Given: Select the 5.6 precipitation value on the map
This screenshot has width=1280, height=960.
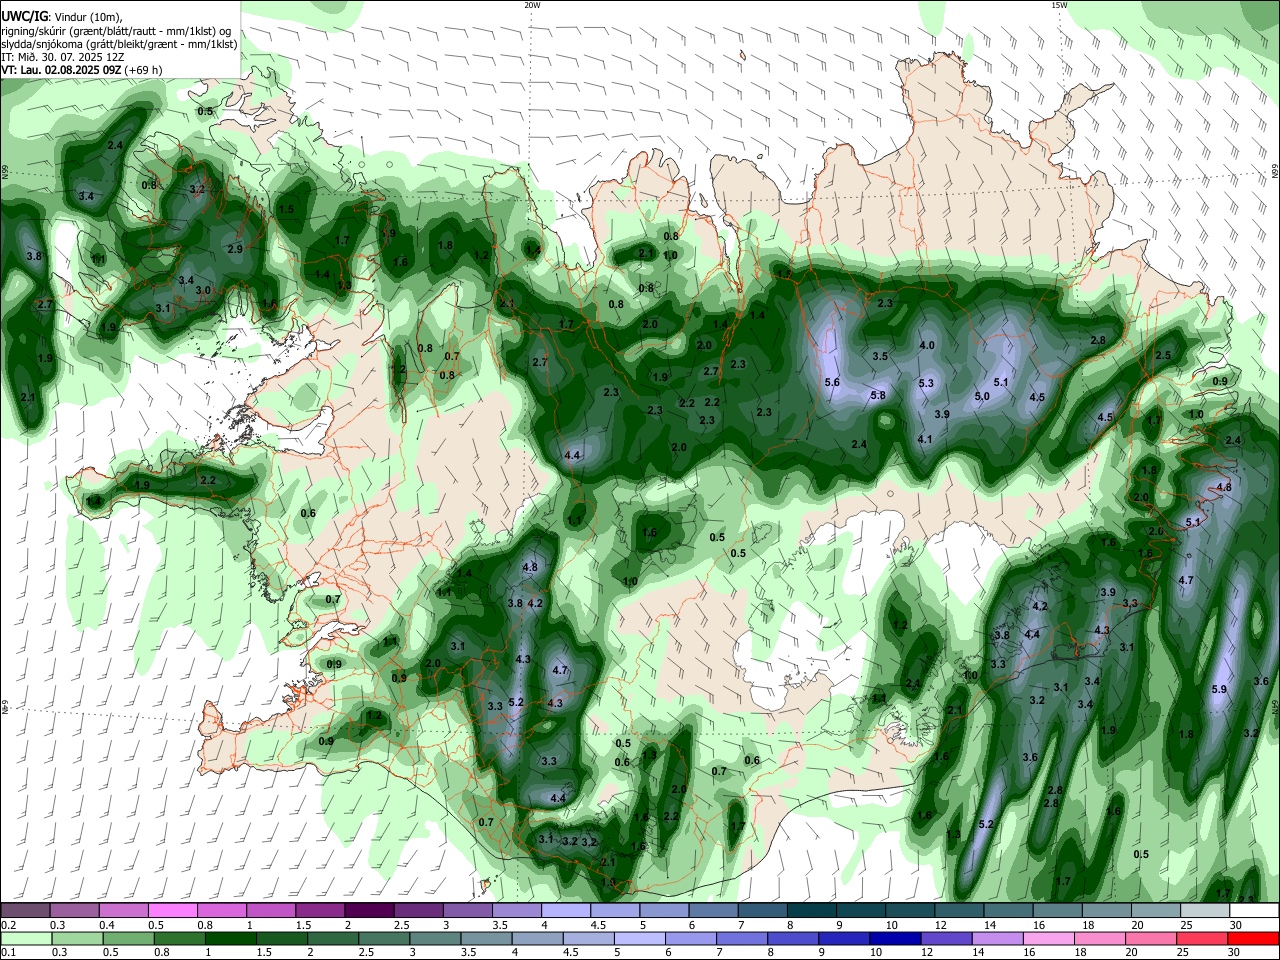Looking at the screenshot, I should point(832,383).
